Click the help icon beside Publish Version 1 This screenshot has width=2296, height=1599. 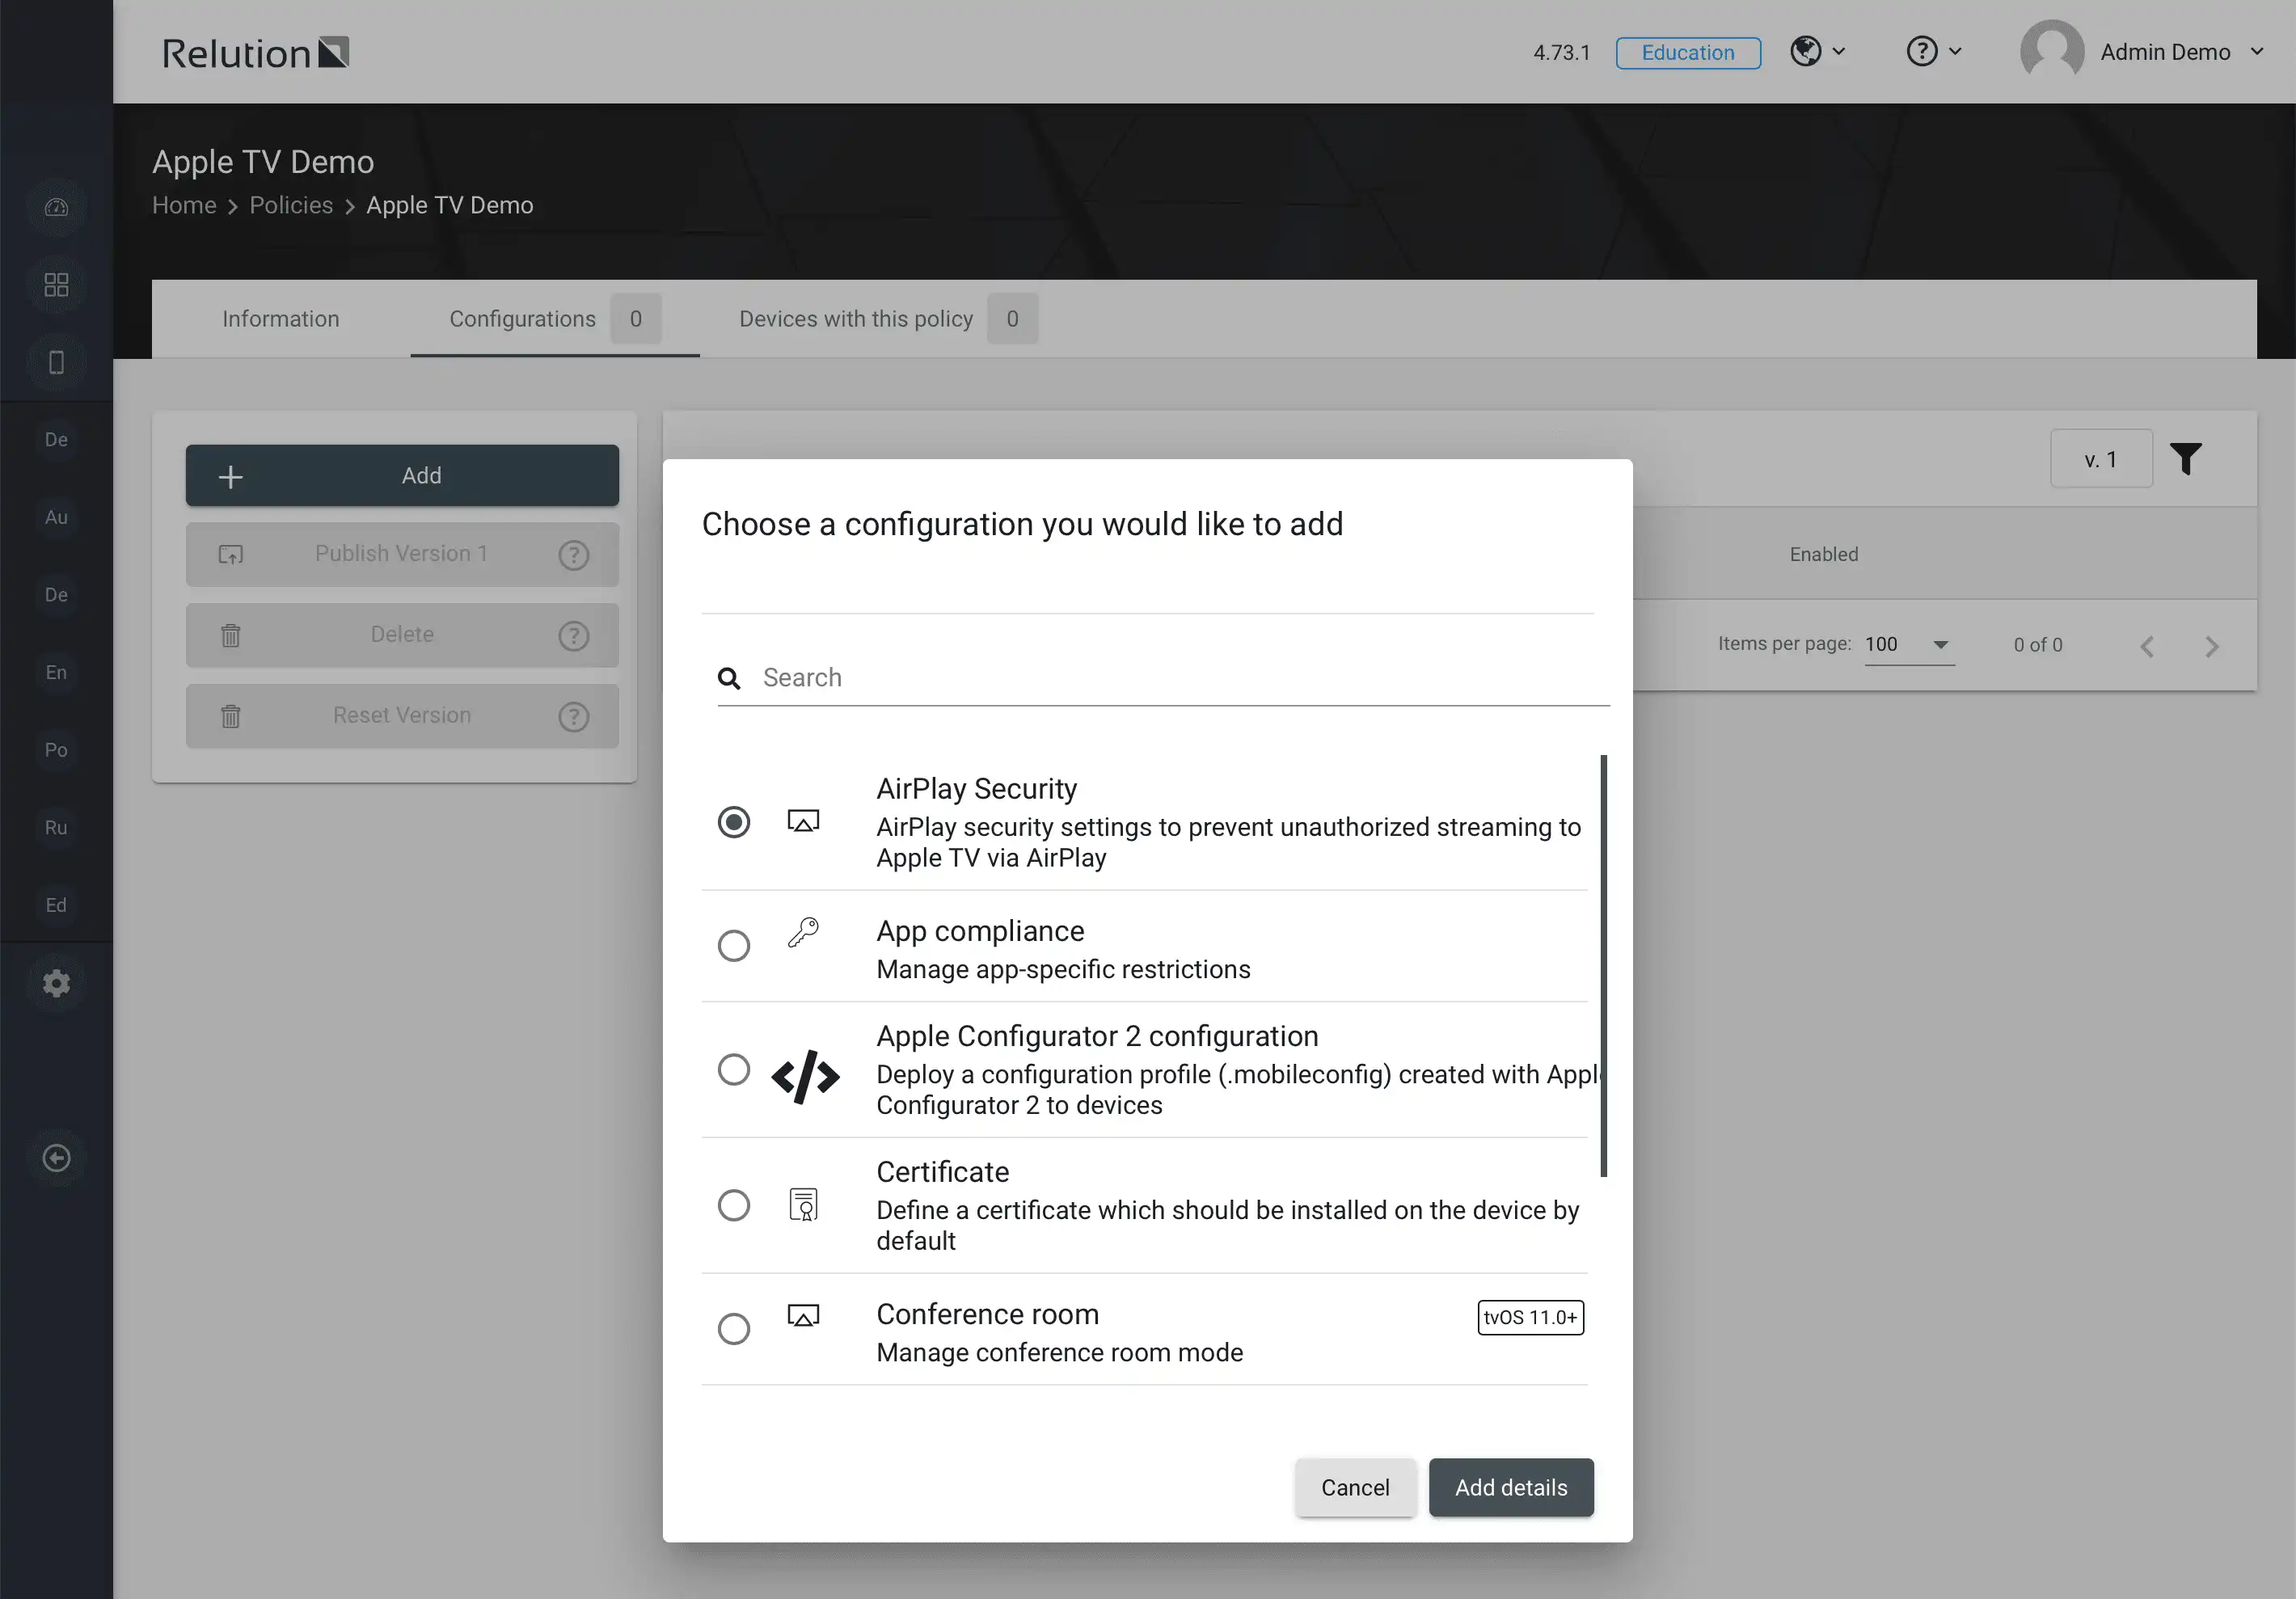573,554
